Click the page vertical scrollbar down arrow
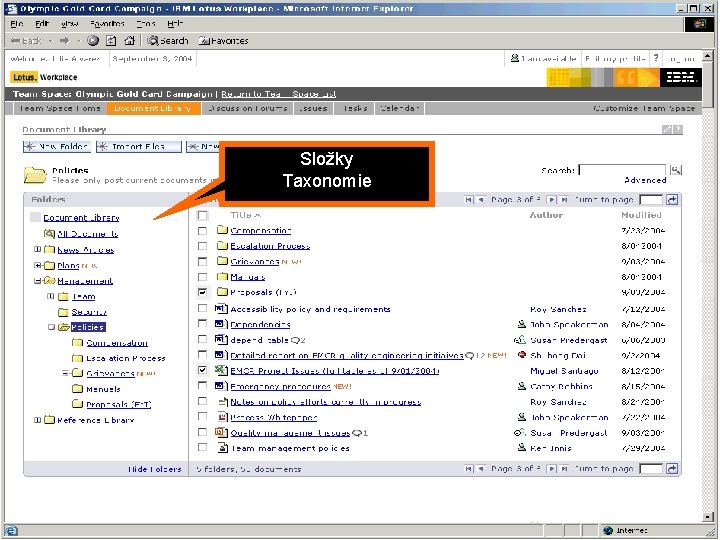Screen dimensions: 720x540 (x=708, y=517)
